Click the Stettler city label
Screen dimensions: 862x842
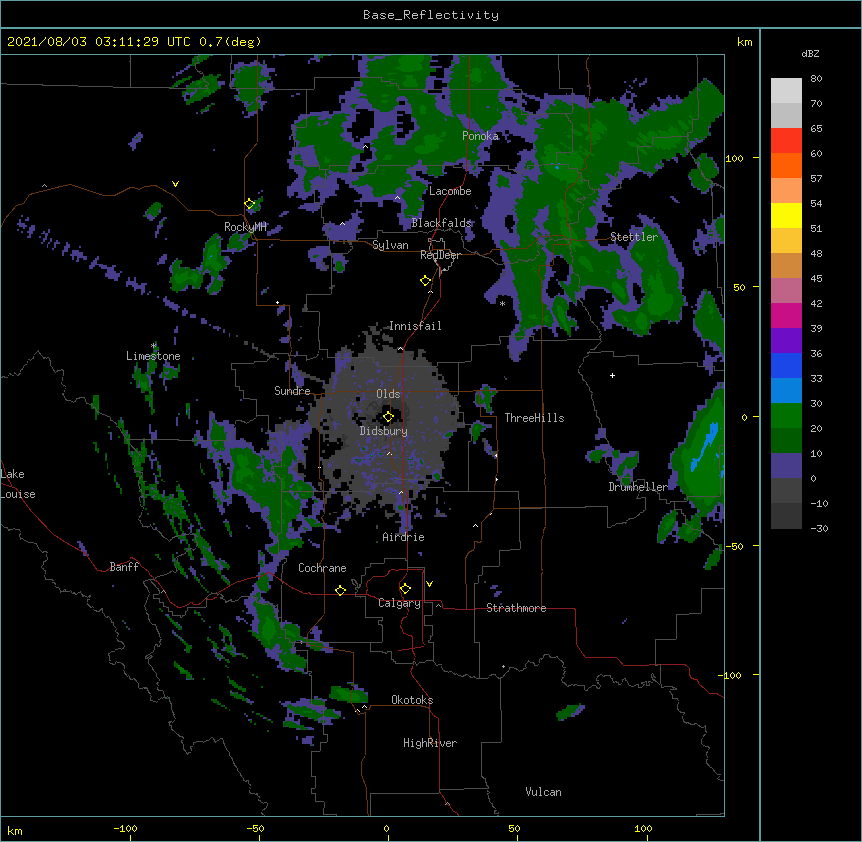point(634,237)
